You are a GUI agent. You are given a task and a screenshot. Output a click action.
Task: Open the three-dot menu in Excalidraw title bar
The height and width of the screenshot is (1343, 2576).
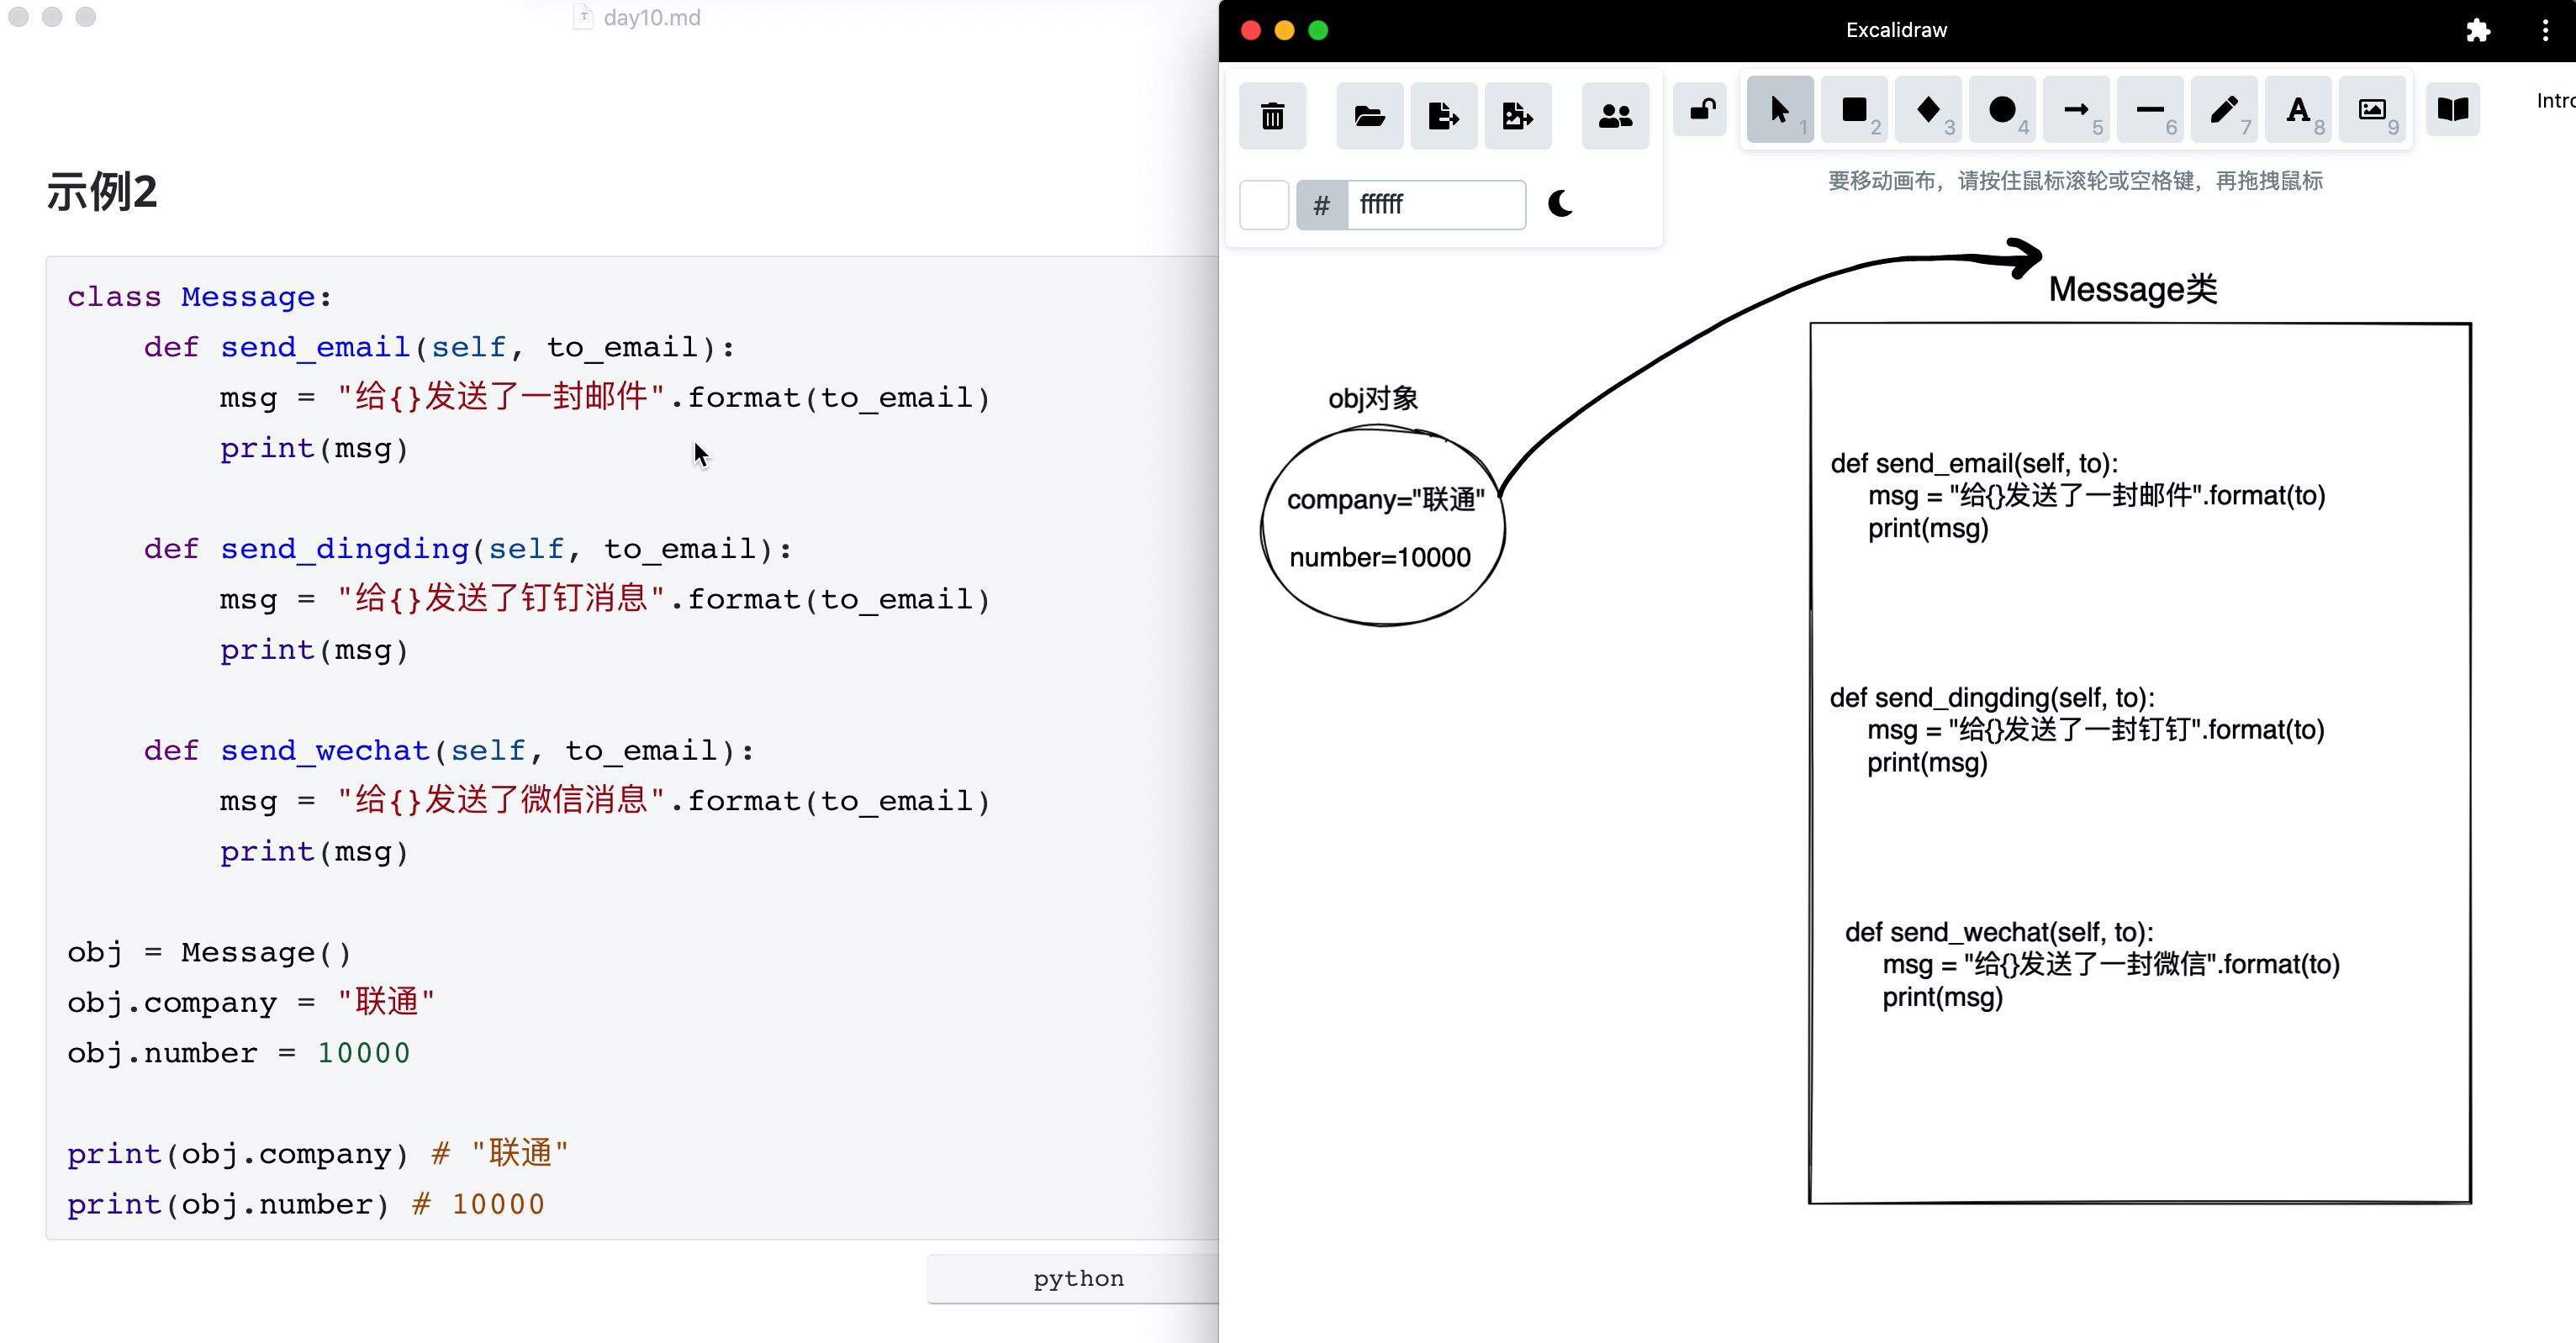coord(2545,31)
